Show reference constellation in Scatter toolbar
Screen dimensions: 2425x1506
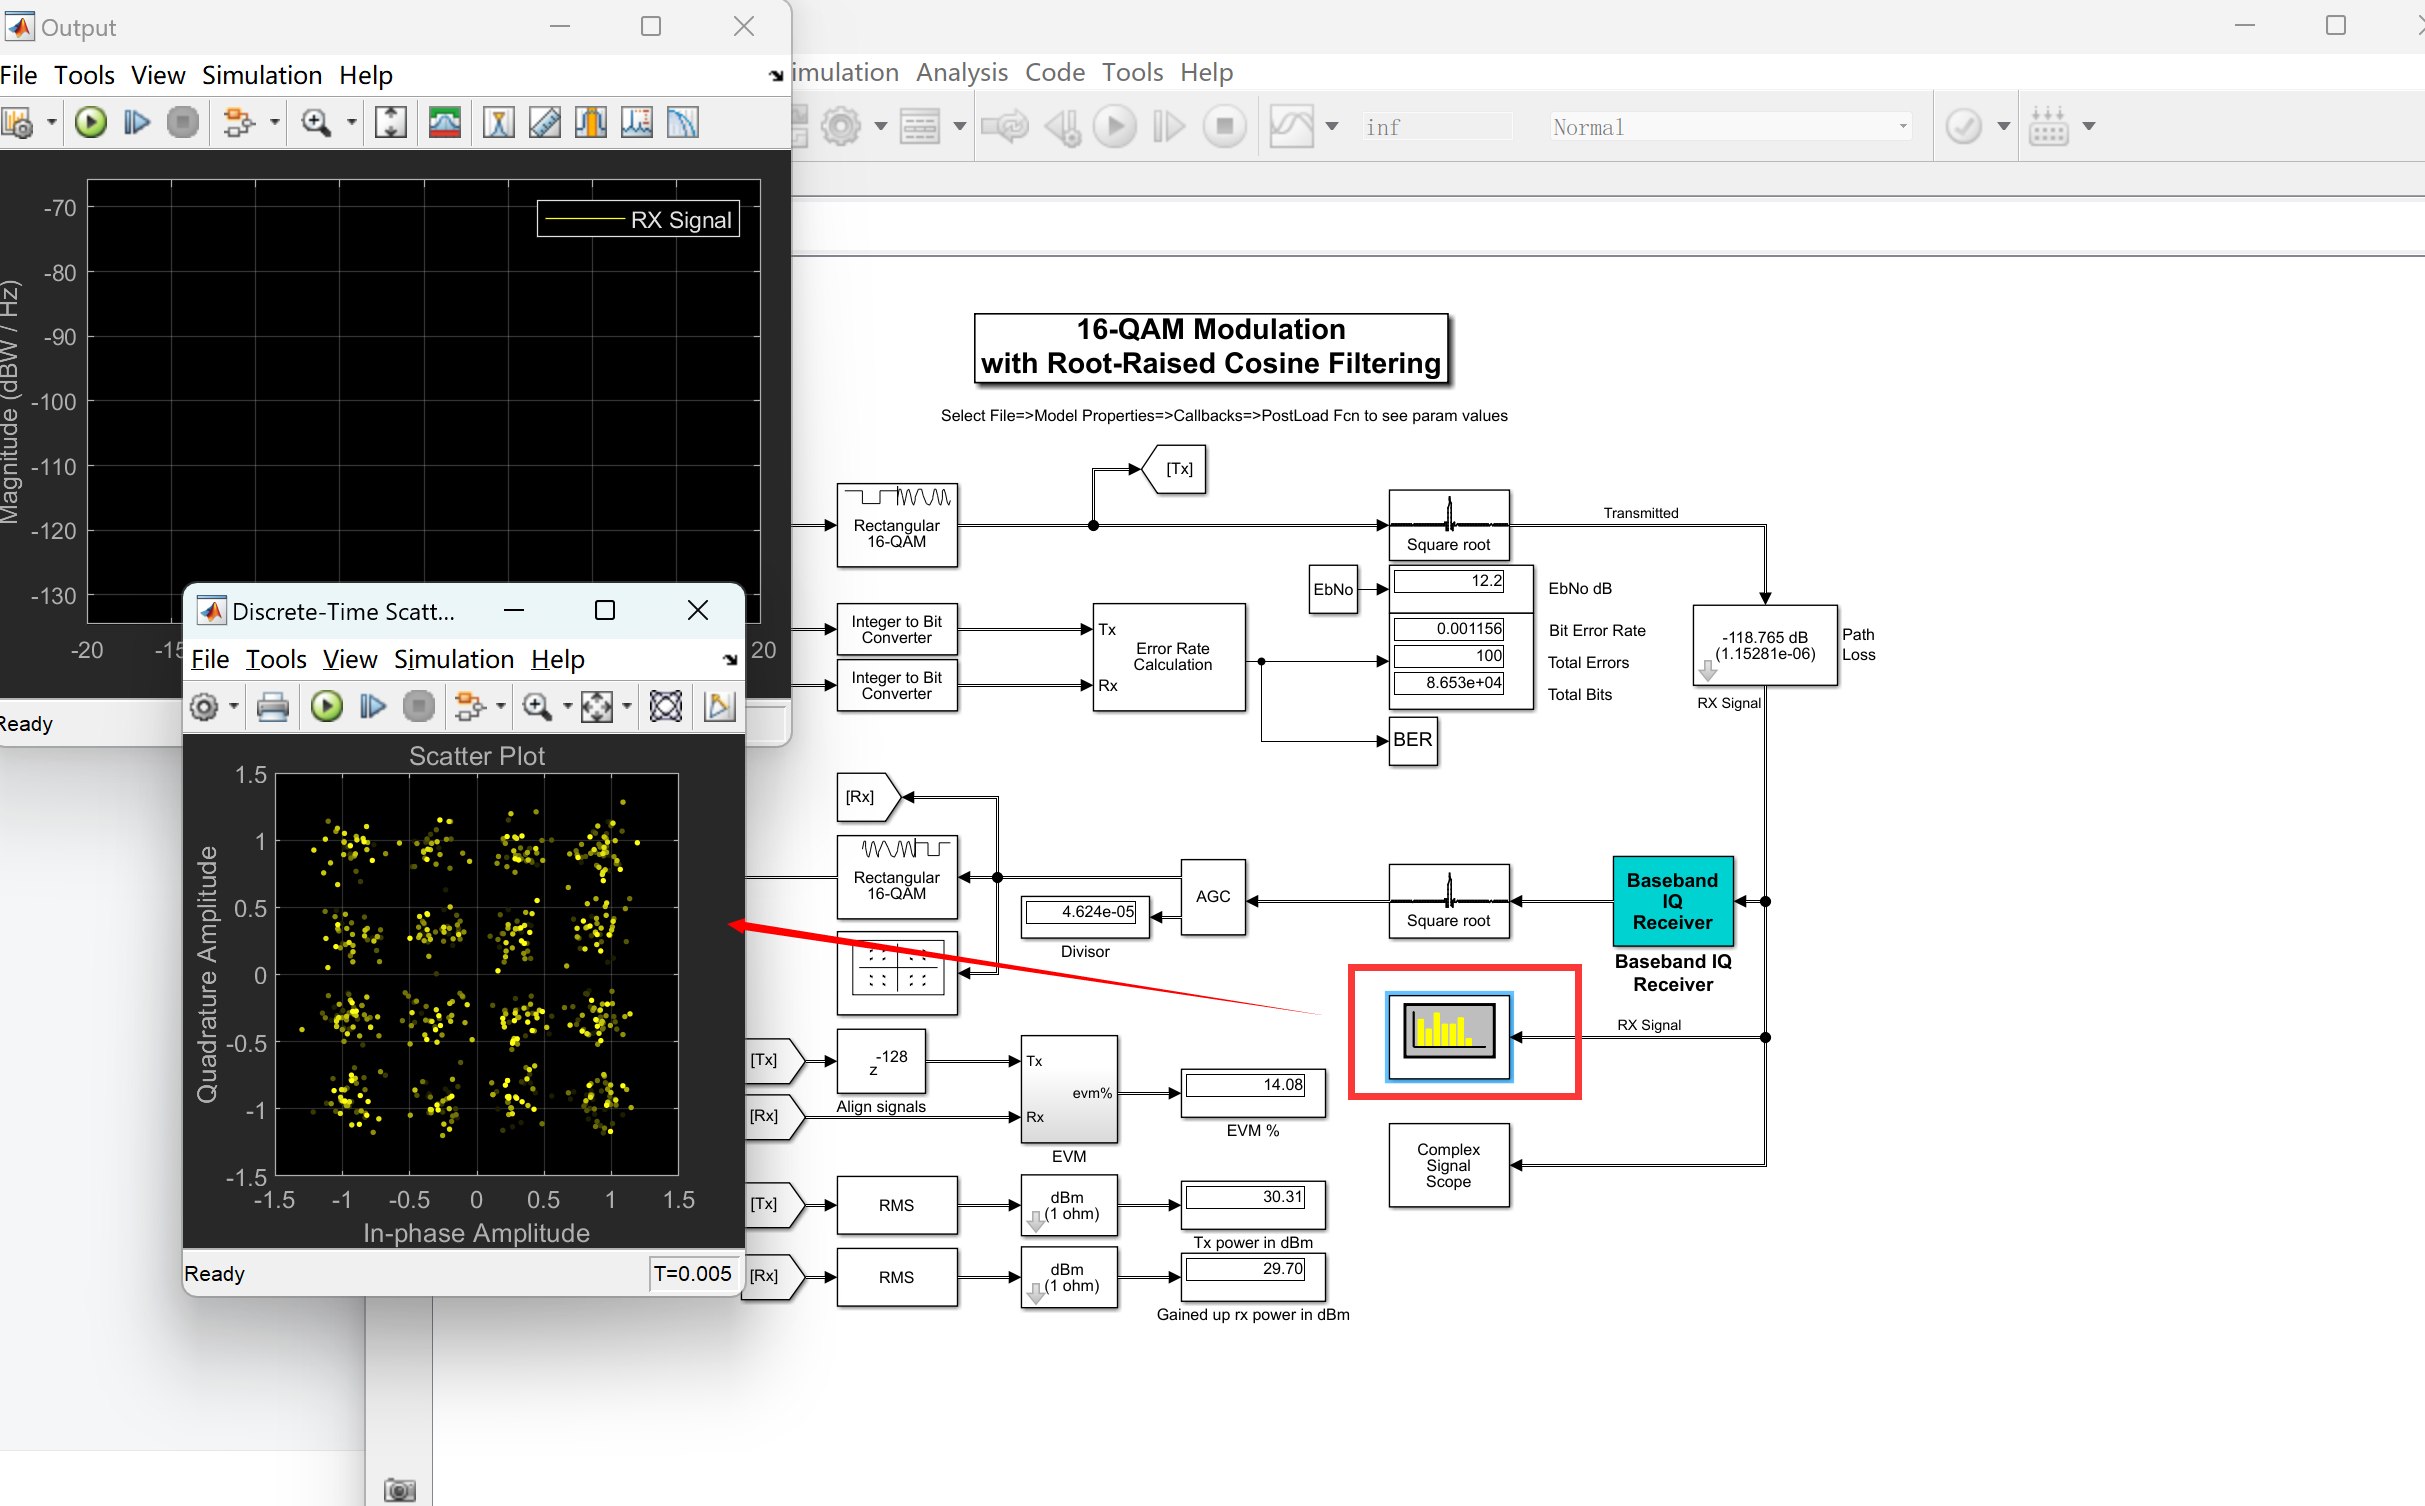(666, 707)
